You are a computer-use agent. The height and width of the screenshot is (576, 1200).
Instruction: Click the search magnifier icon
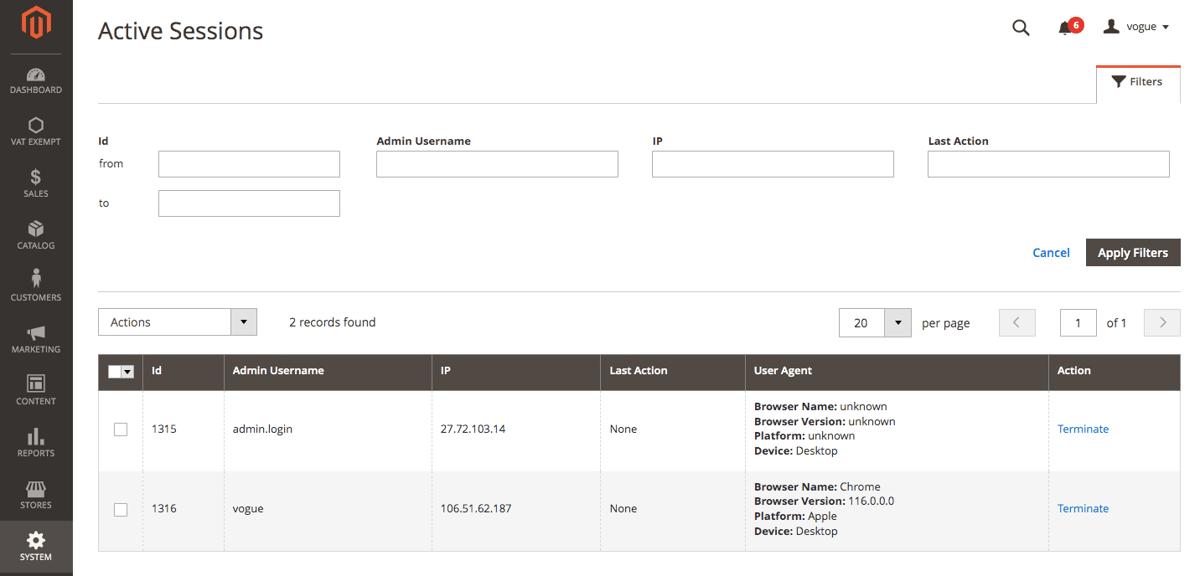pos(1020,28)
